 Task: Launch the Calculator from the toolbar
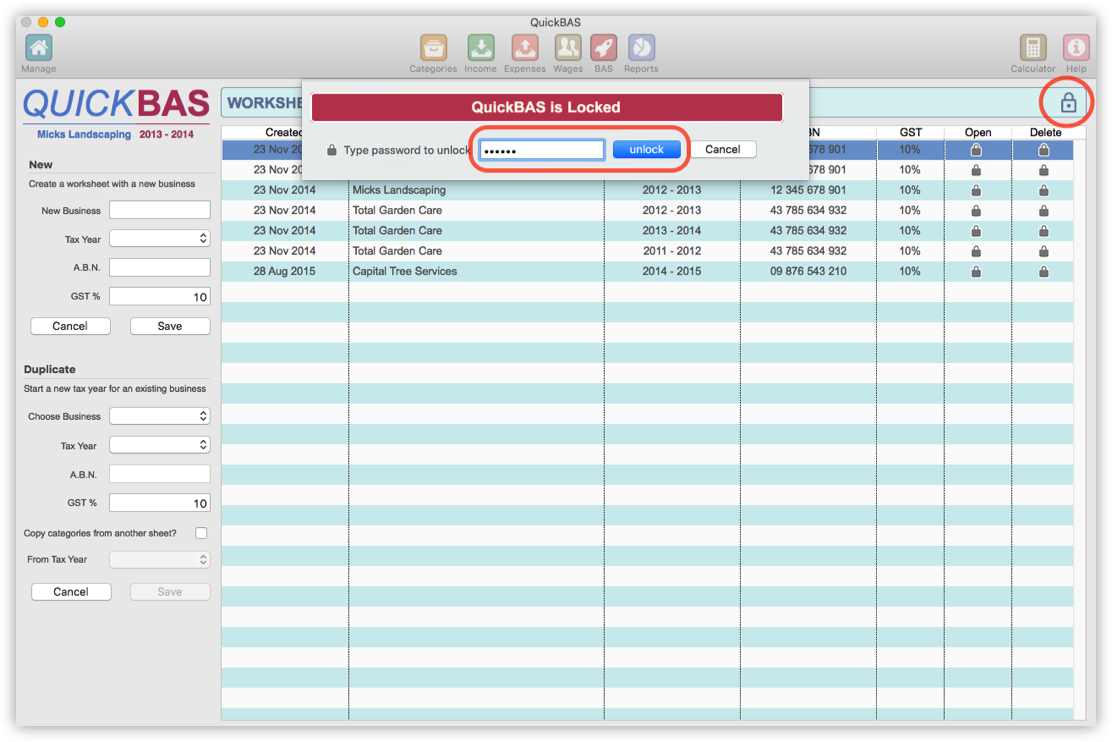click(x=1032, y=46)
